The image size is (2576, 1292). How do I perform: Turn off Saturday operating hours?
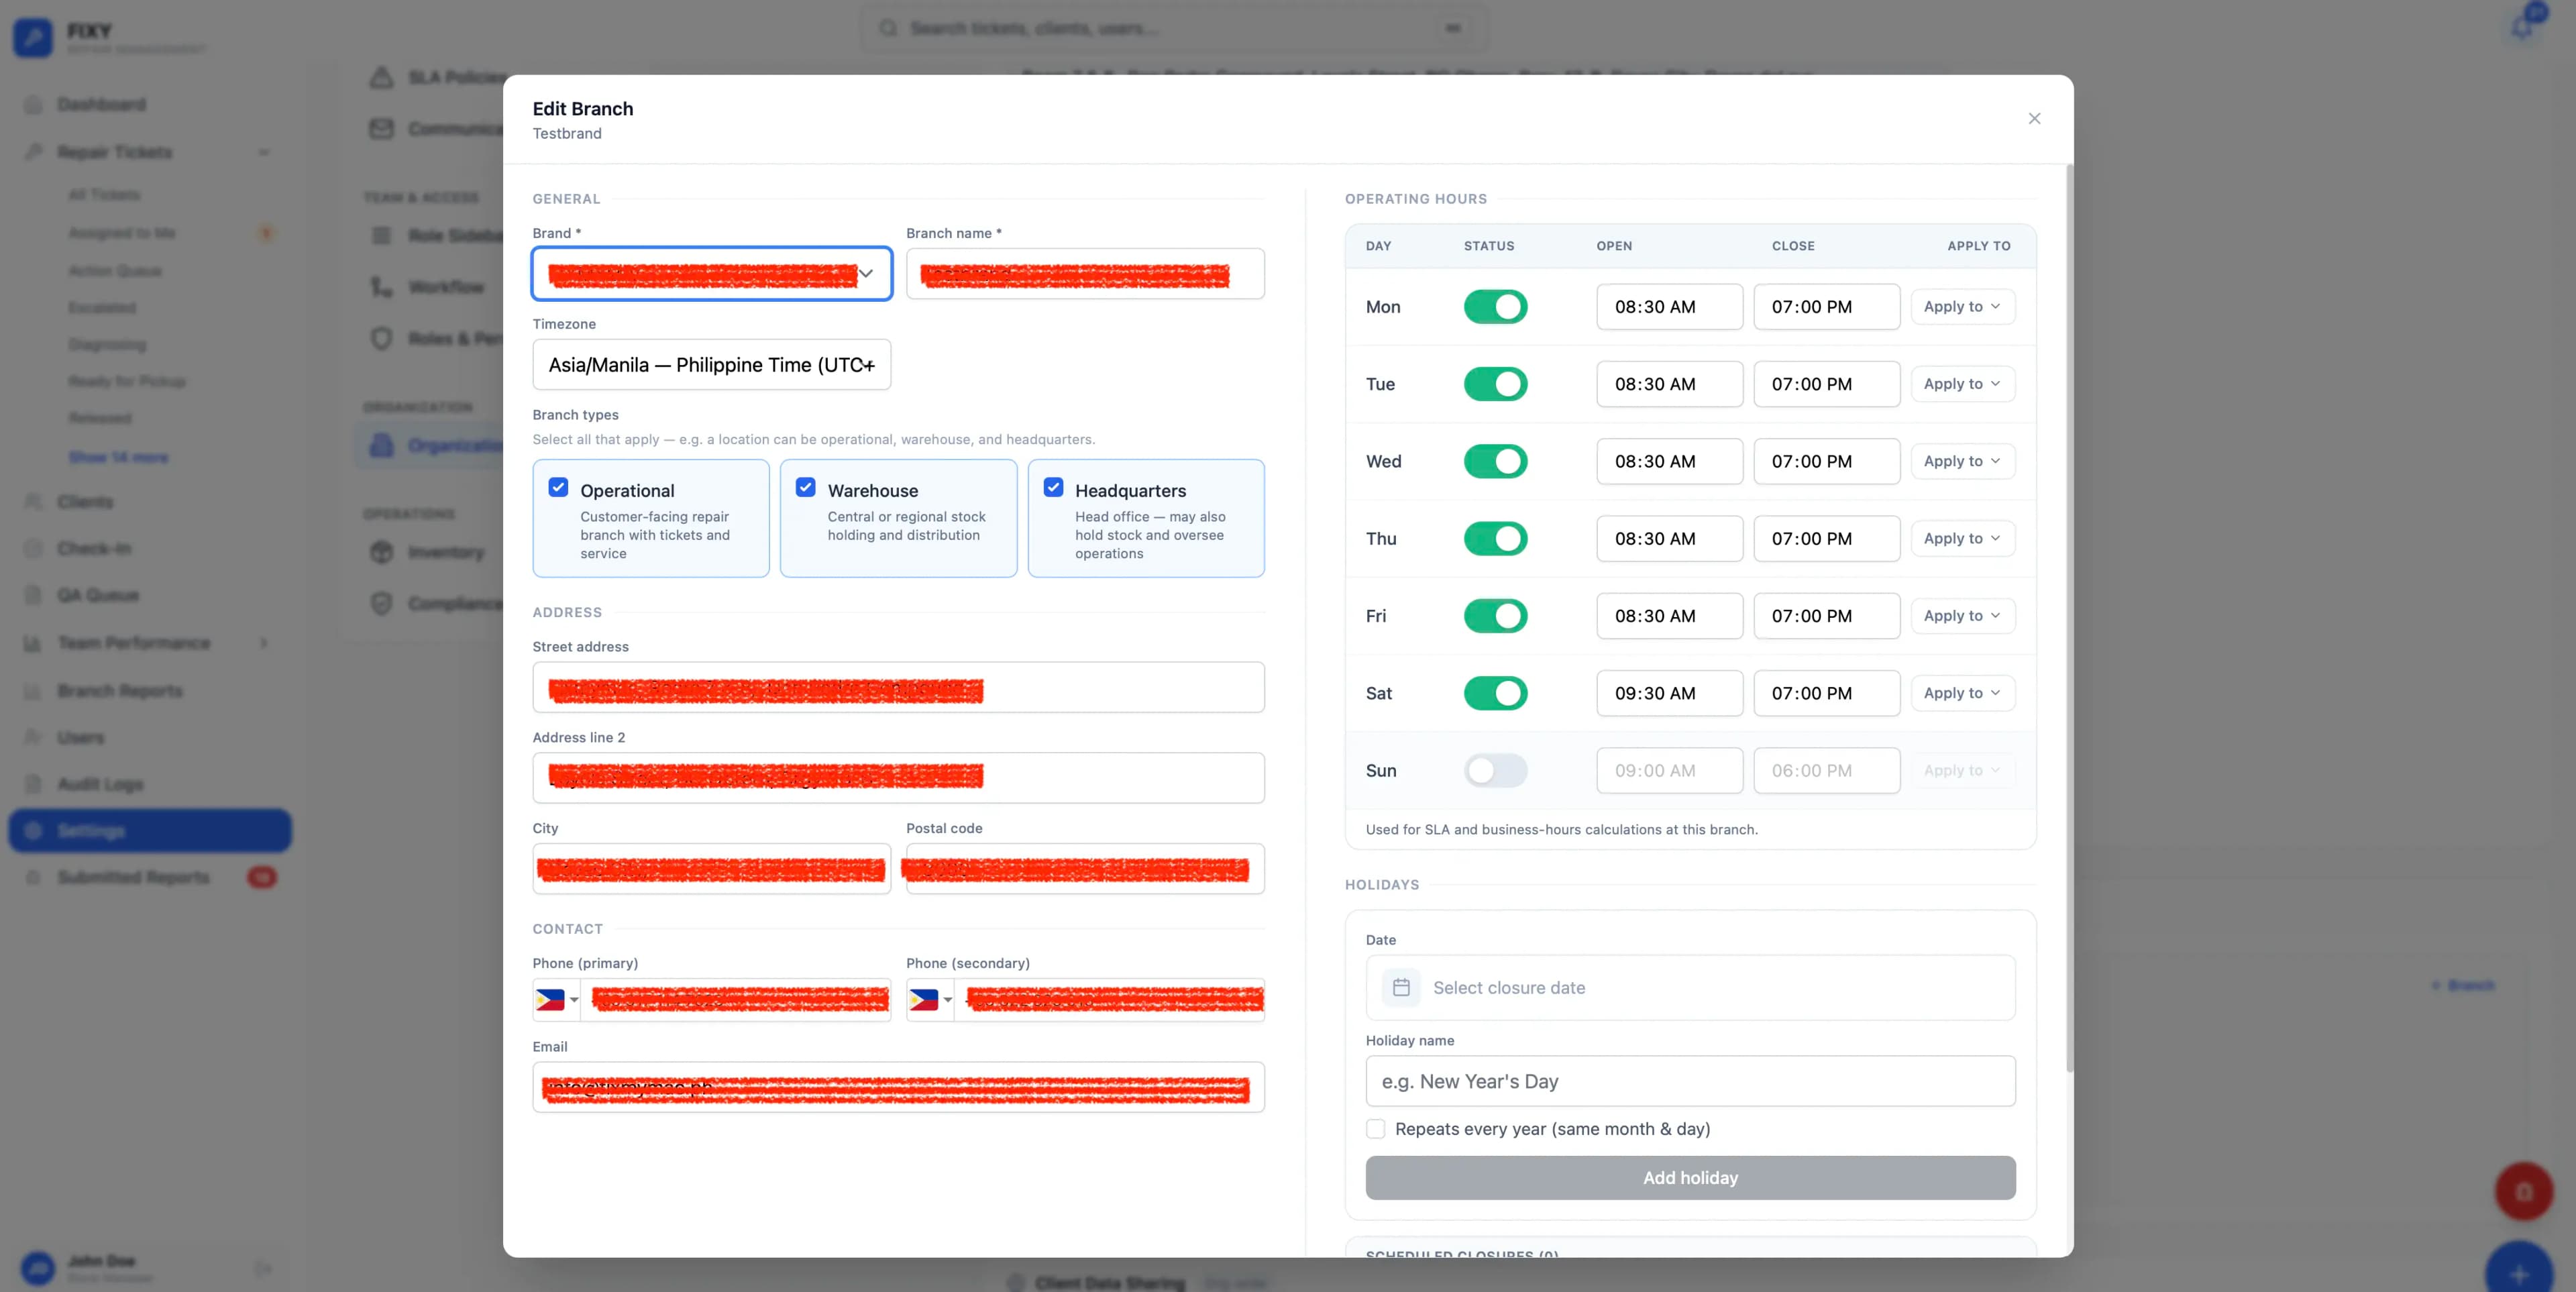(x=1495, y=693)
